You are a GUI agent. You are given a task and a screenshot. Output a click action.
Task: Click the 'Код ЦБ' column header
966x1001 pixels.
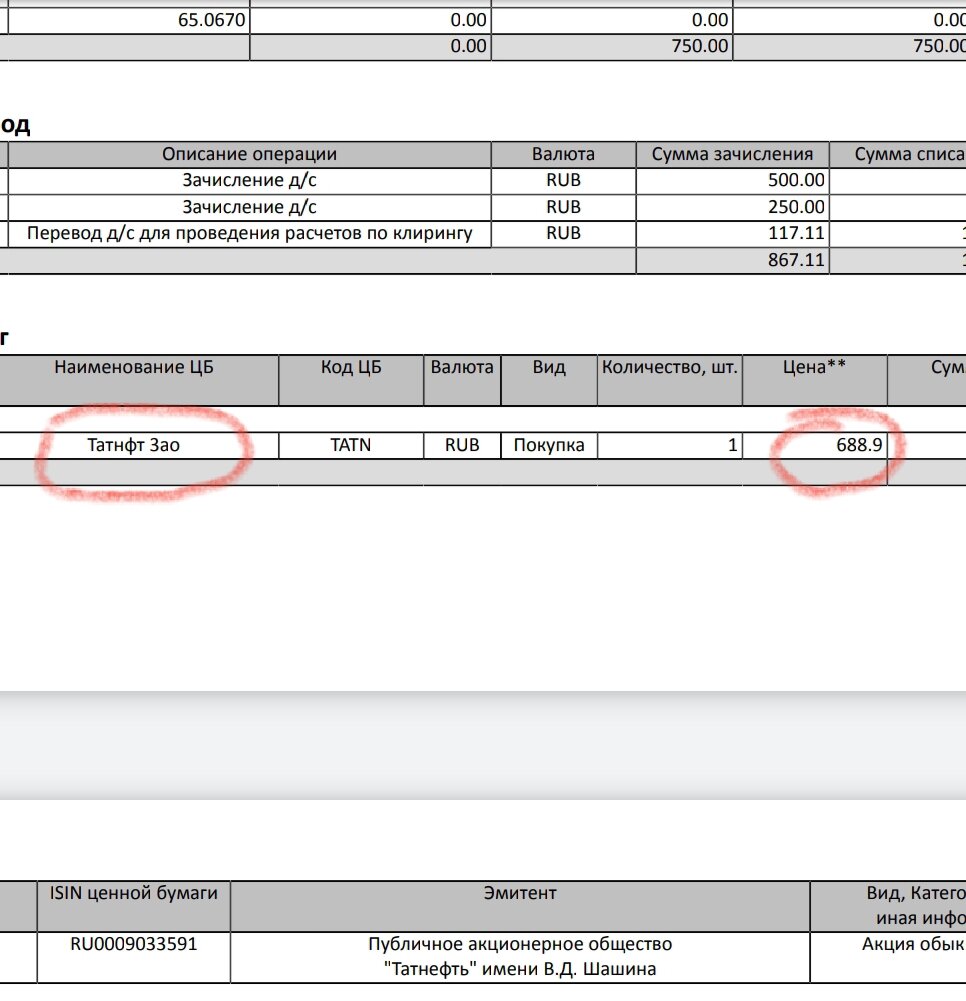(351, 380)
